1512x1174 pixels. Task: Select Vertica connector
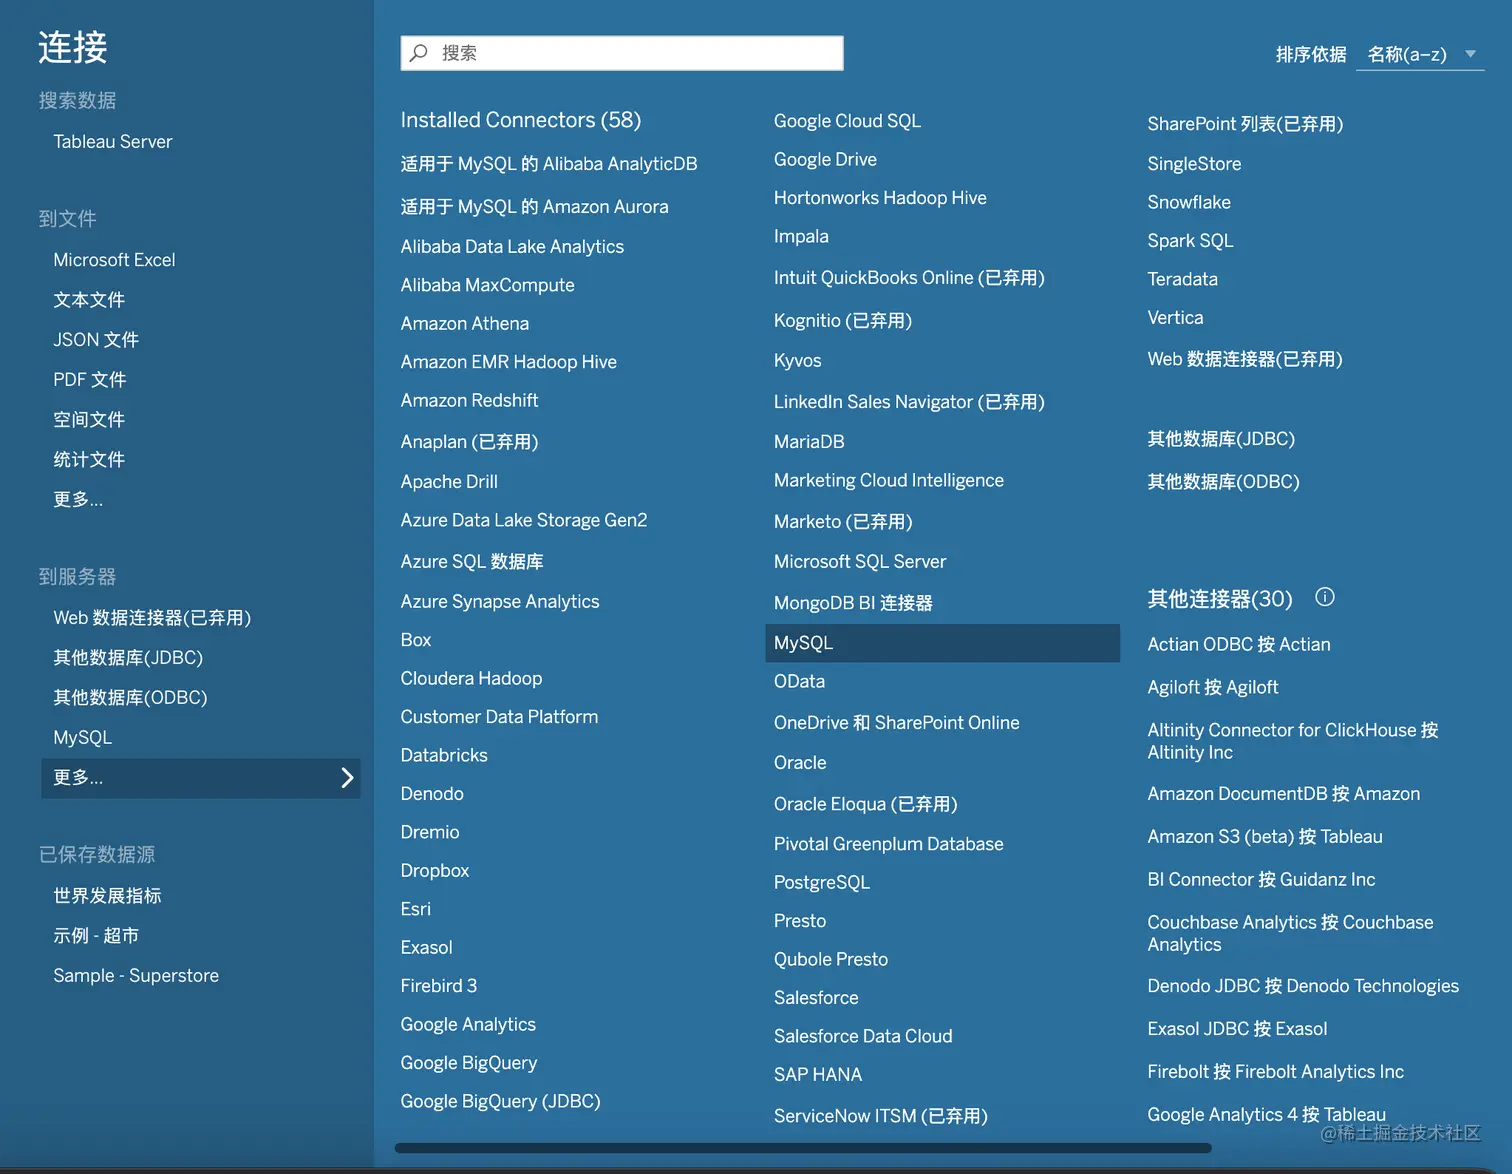(1175, 318)
